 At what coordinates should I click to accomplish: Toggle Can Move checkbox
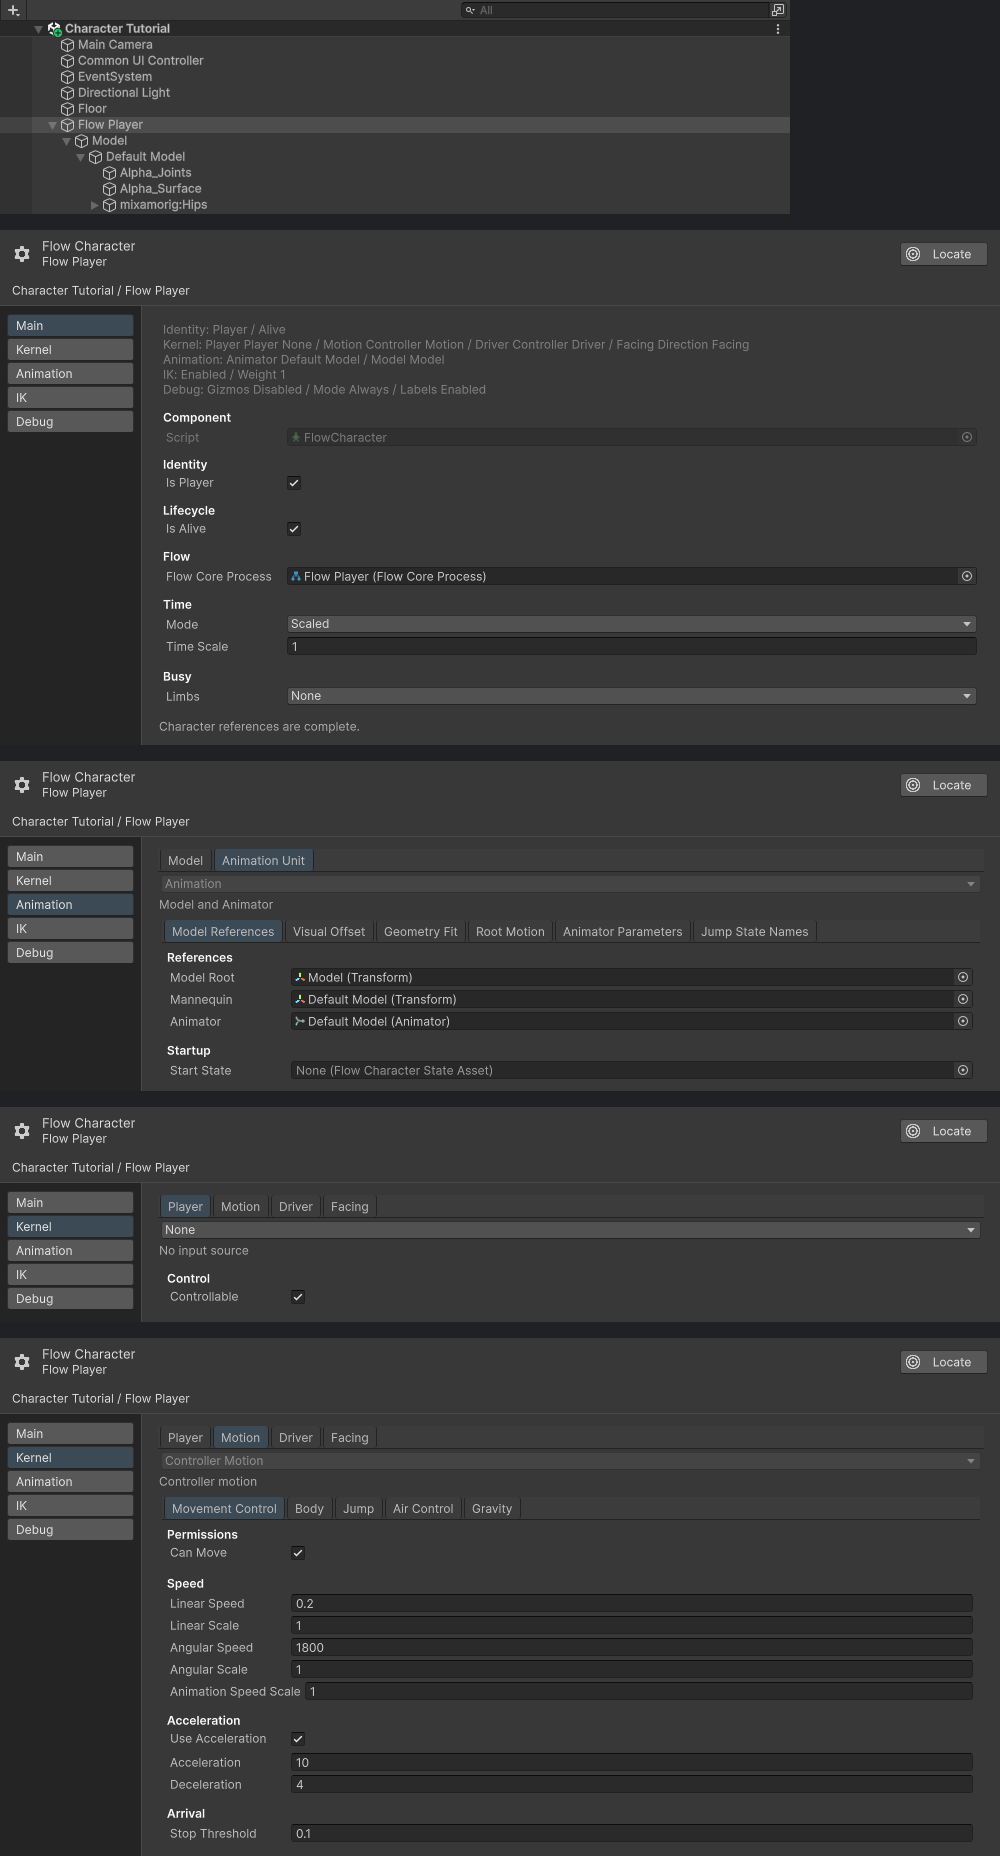[x=298, y=1553]
